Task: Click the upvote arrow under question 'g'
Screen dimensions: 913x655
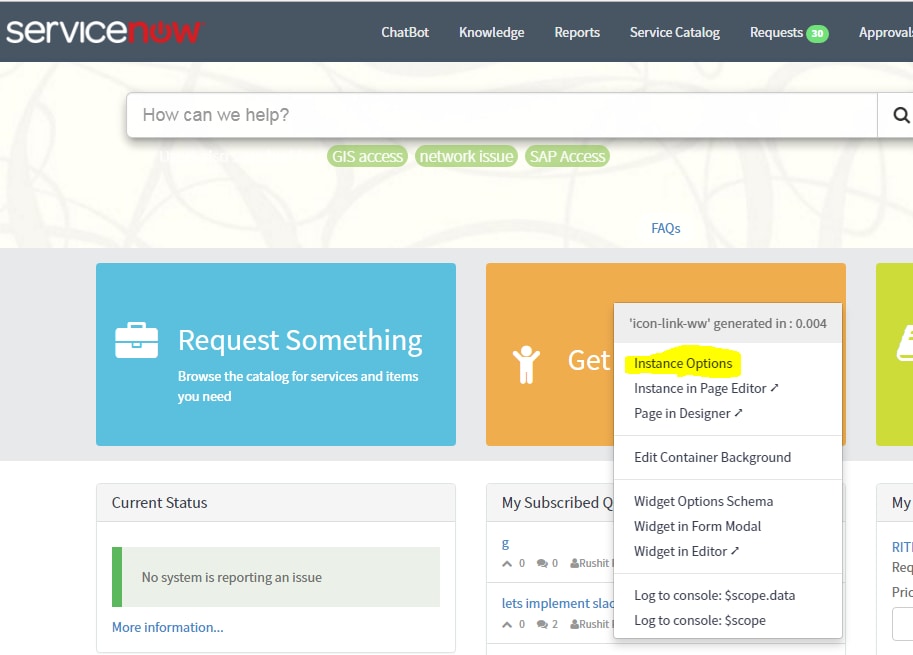Action: (507, 563)
